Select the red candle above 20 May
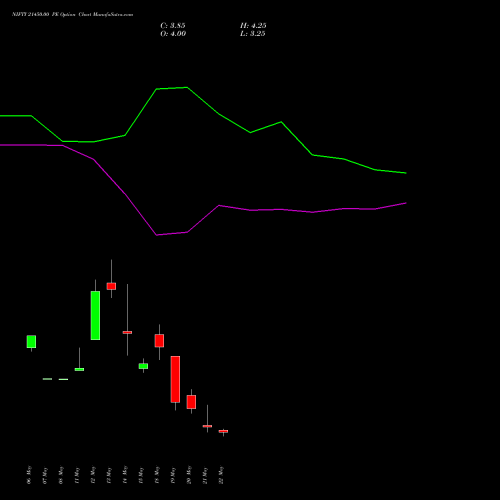Viewport: 500px width, 500px height. click(191, 402)
